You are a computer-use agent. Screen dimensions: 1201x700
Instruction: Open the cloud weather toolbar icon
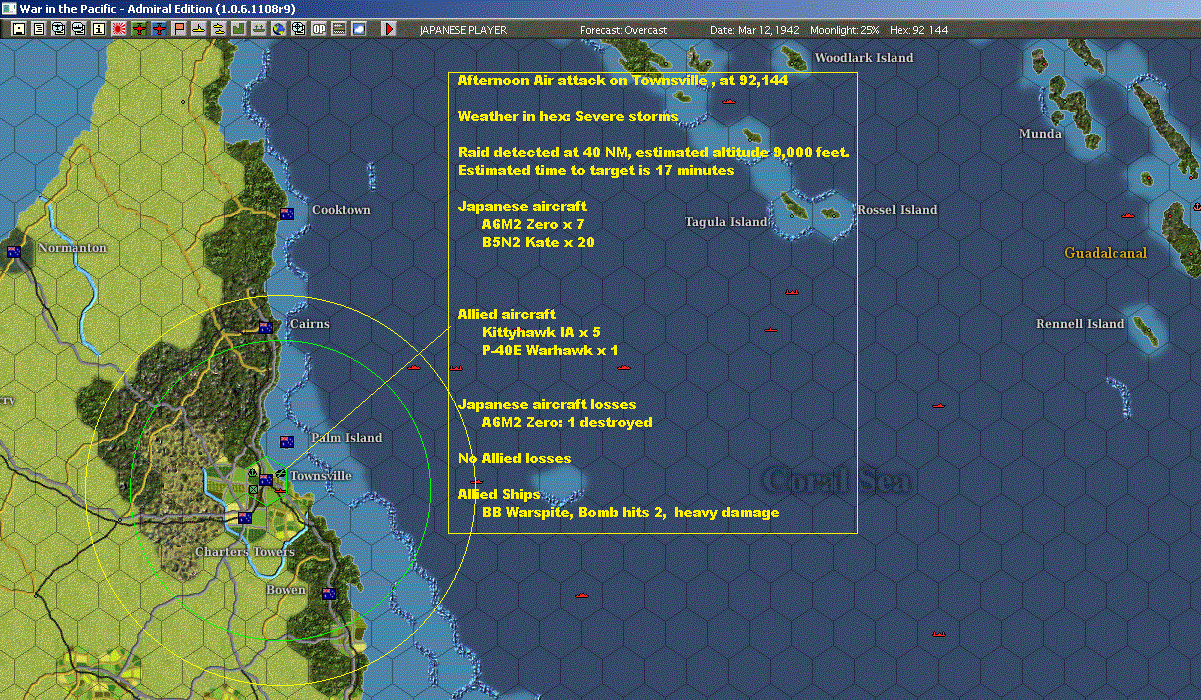(359, 29)
